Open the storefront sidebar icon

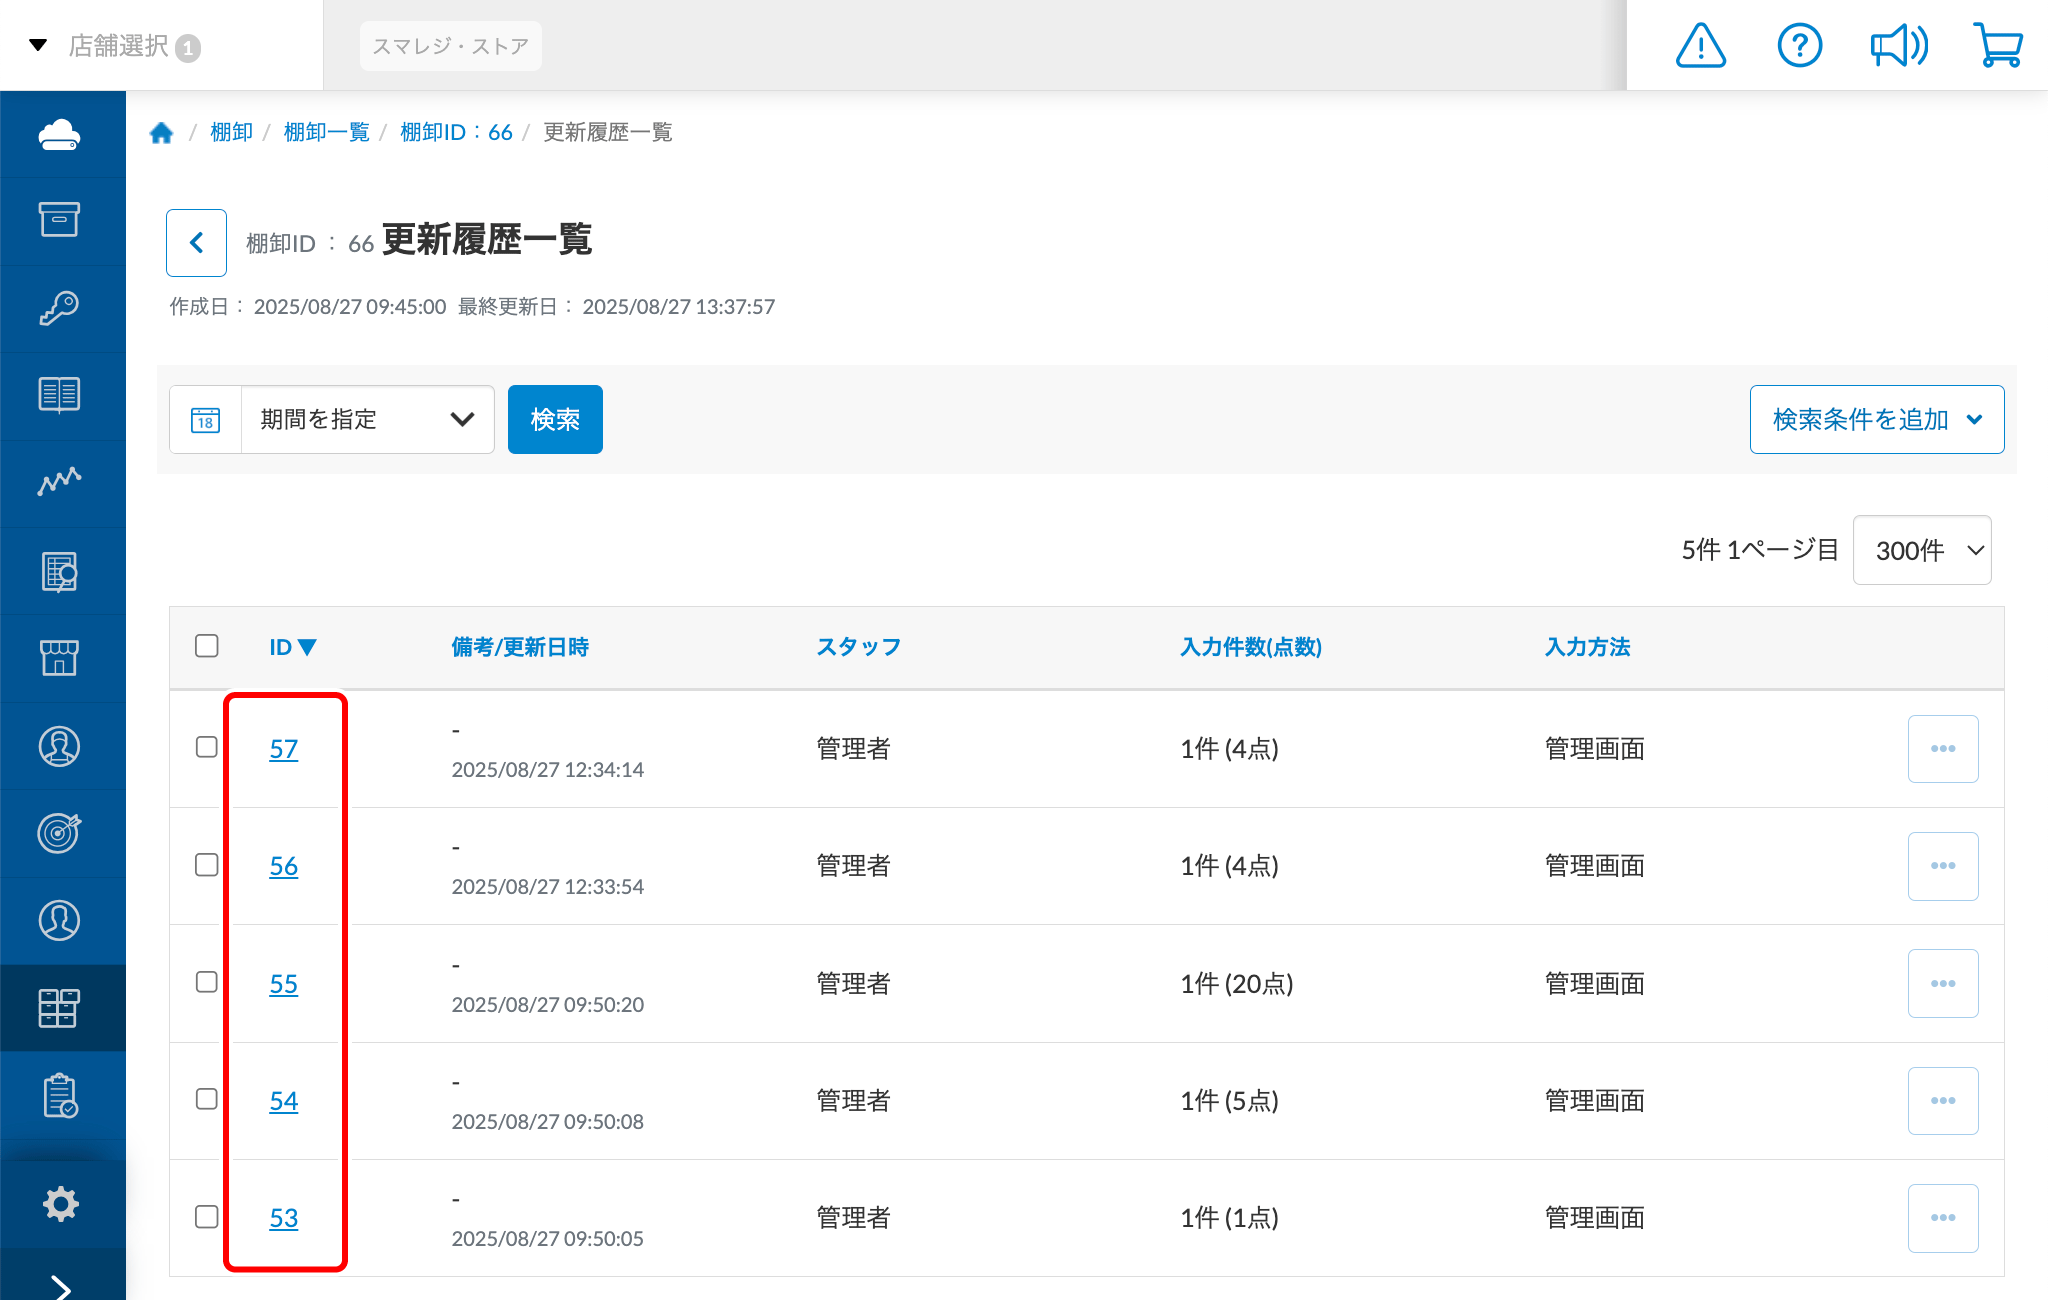pyautogui.click(x=60, y=658)
